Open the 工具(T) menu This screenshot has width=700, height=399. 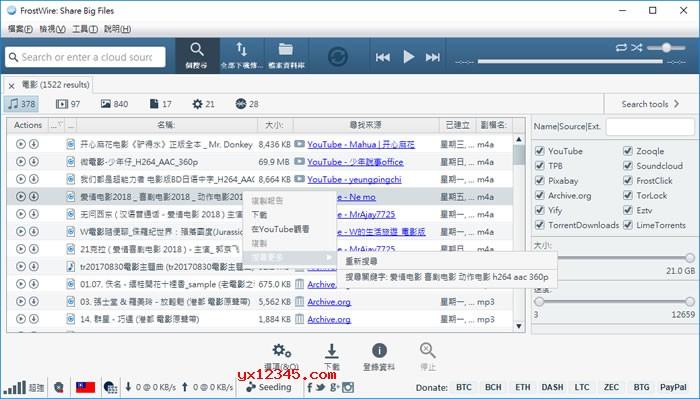[x=85, y=29]
